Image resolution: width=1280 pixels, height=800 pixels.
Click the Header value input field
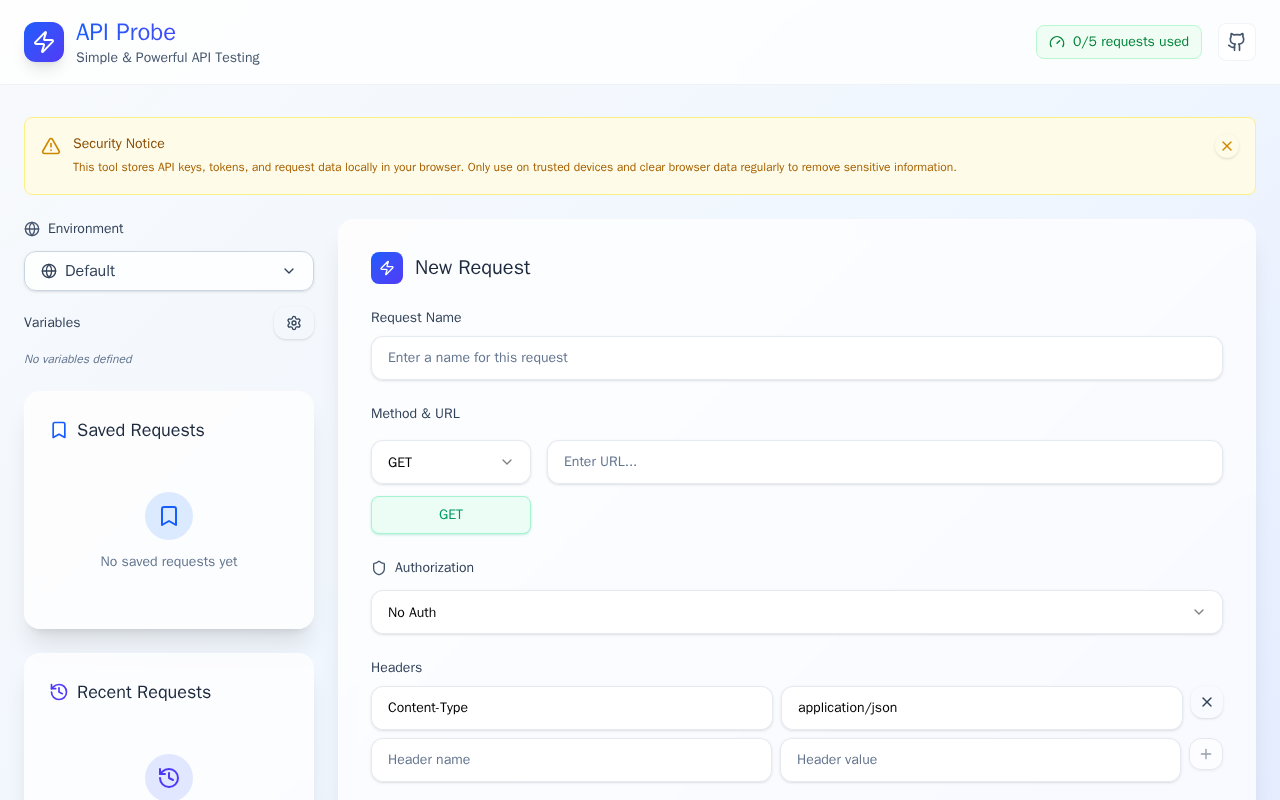pos(980,760)
